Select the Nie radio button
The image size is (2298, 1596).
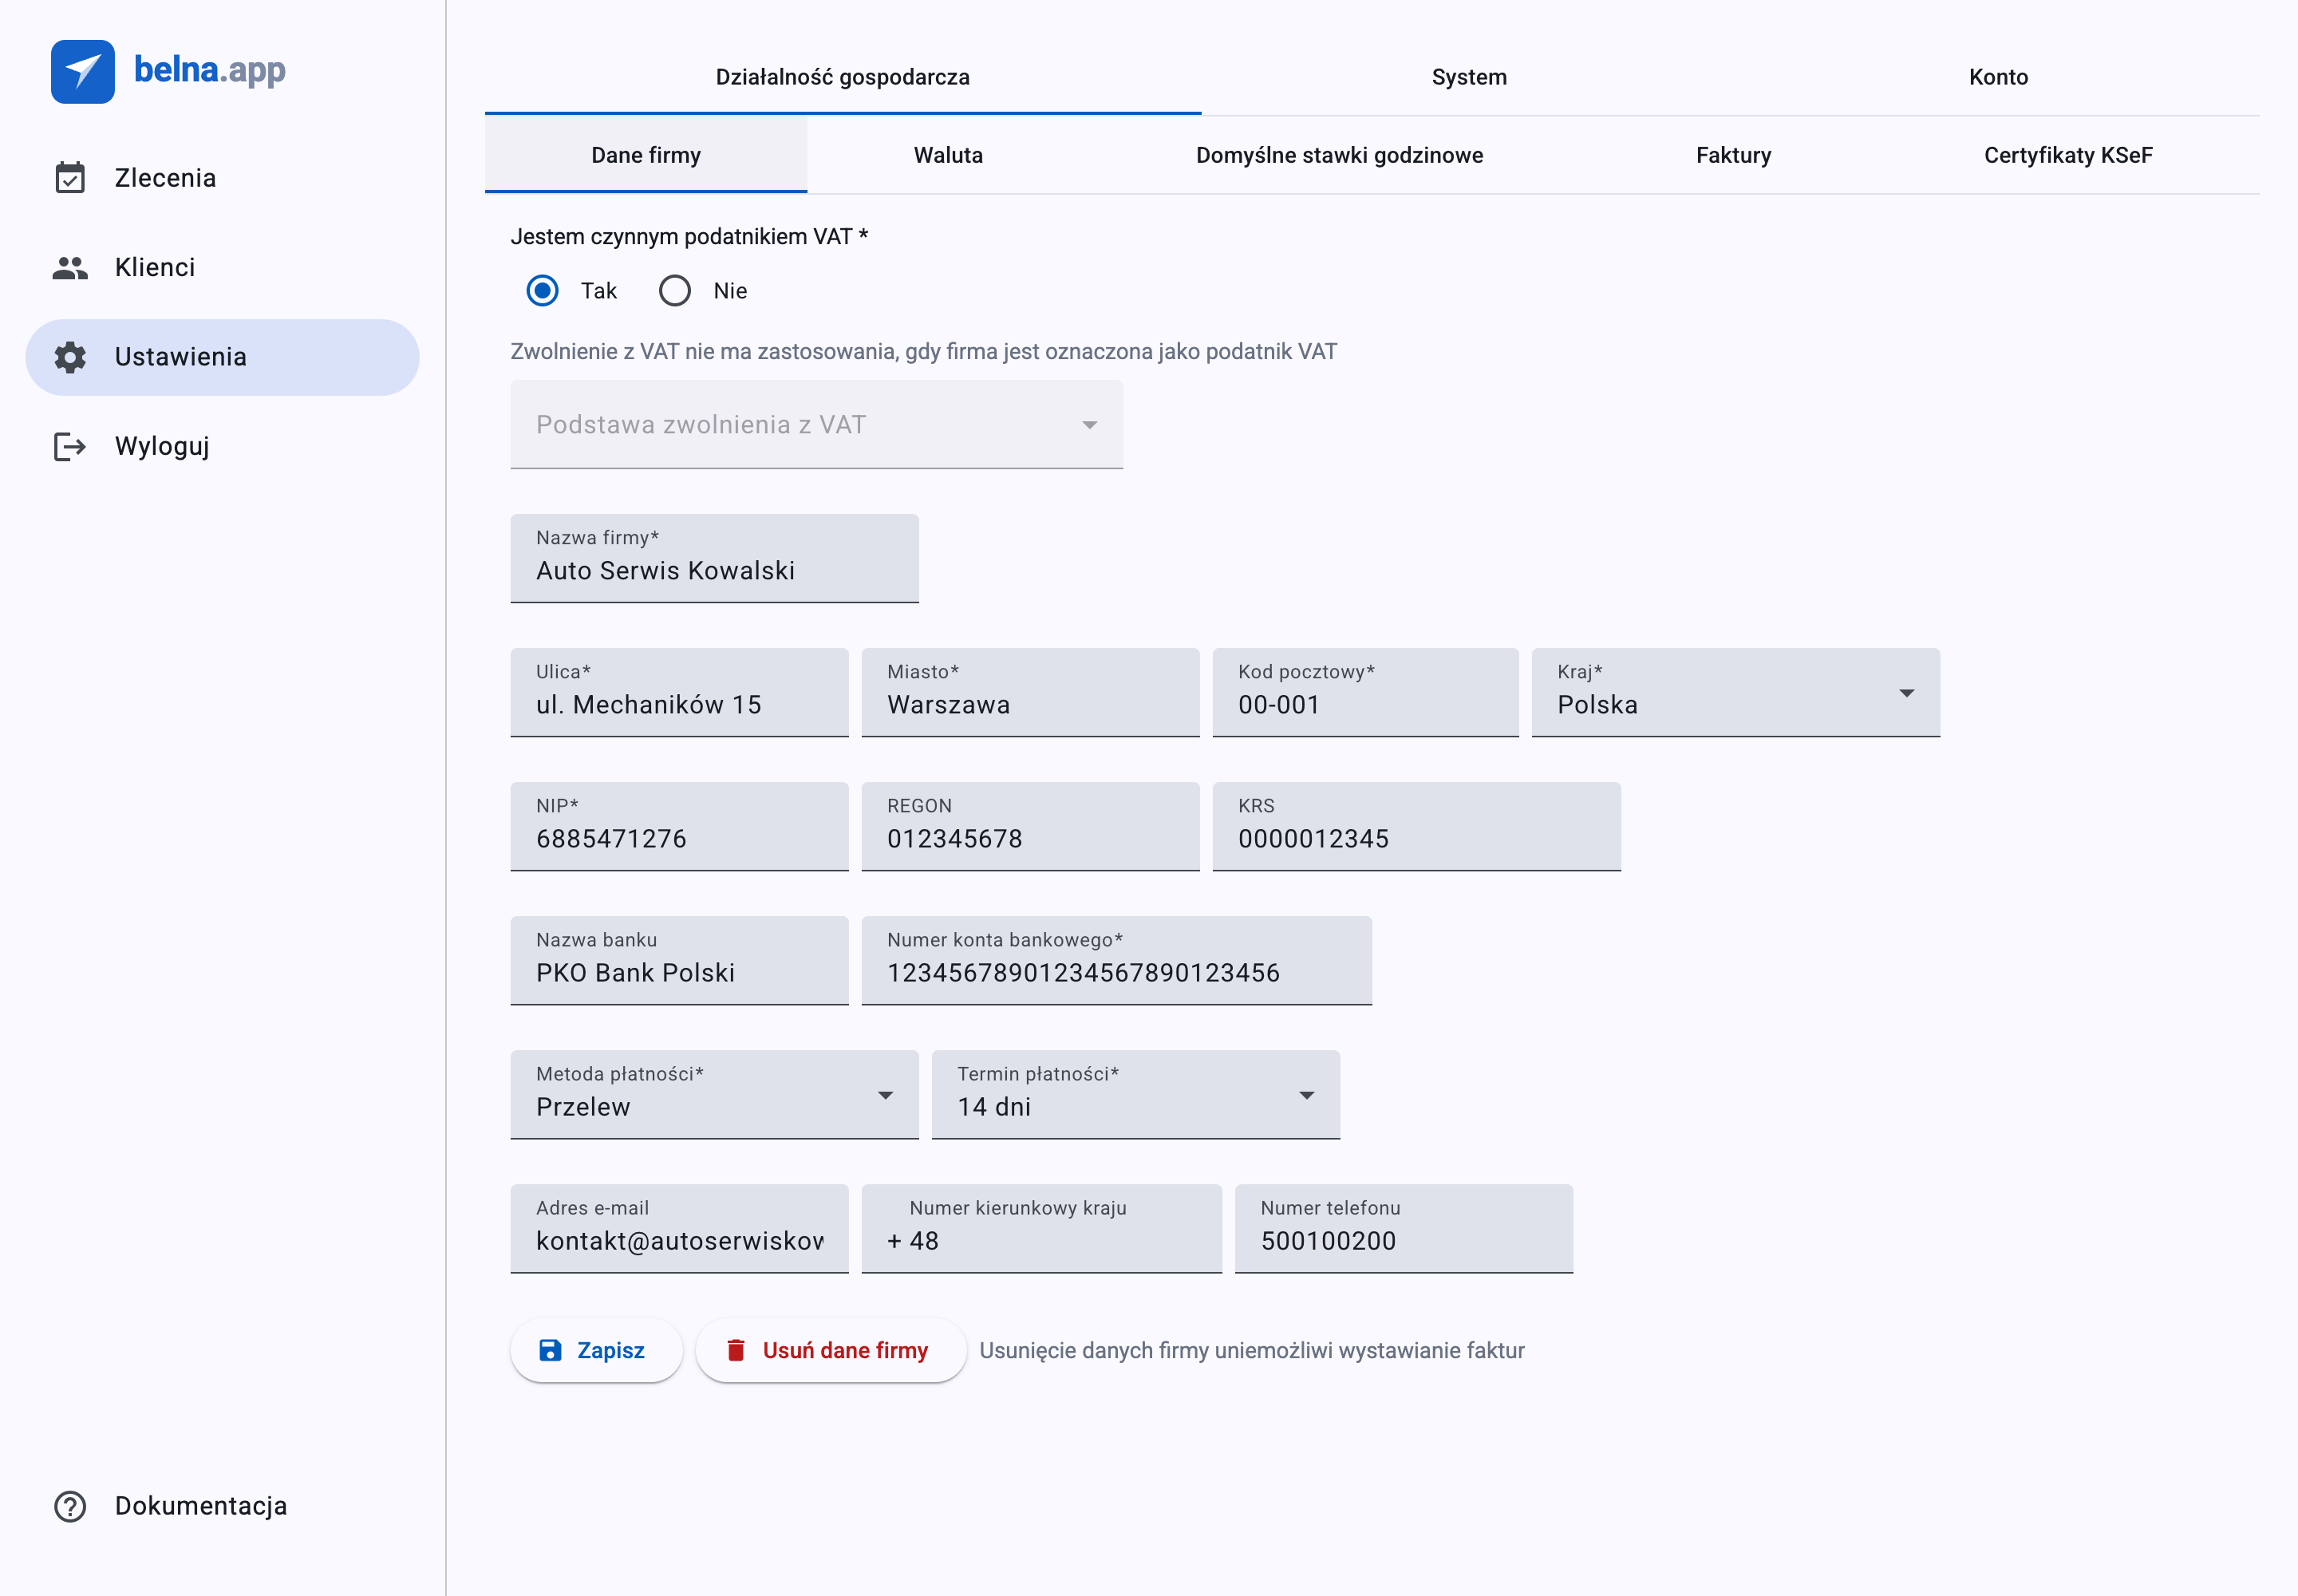tap(675, 291)
